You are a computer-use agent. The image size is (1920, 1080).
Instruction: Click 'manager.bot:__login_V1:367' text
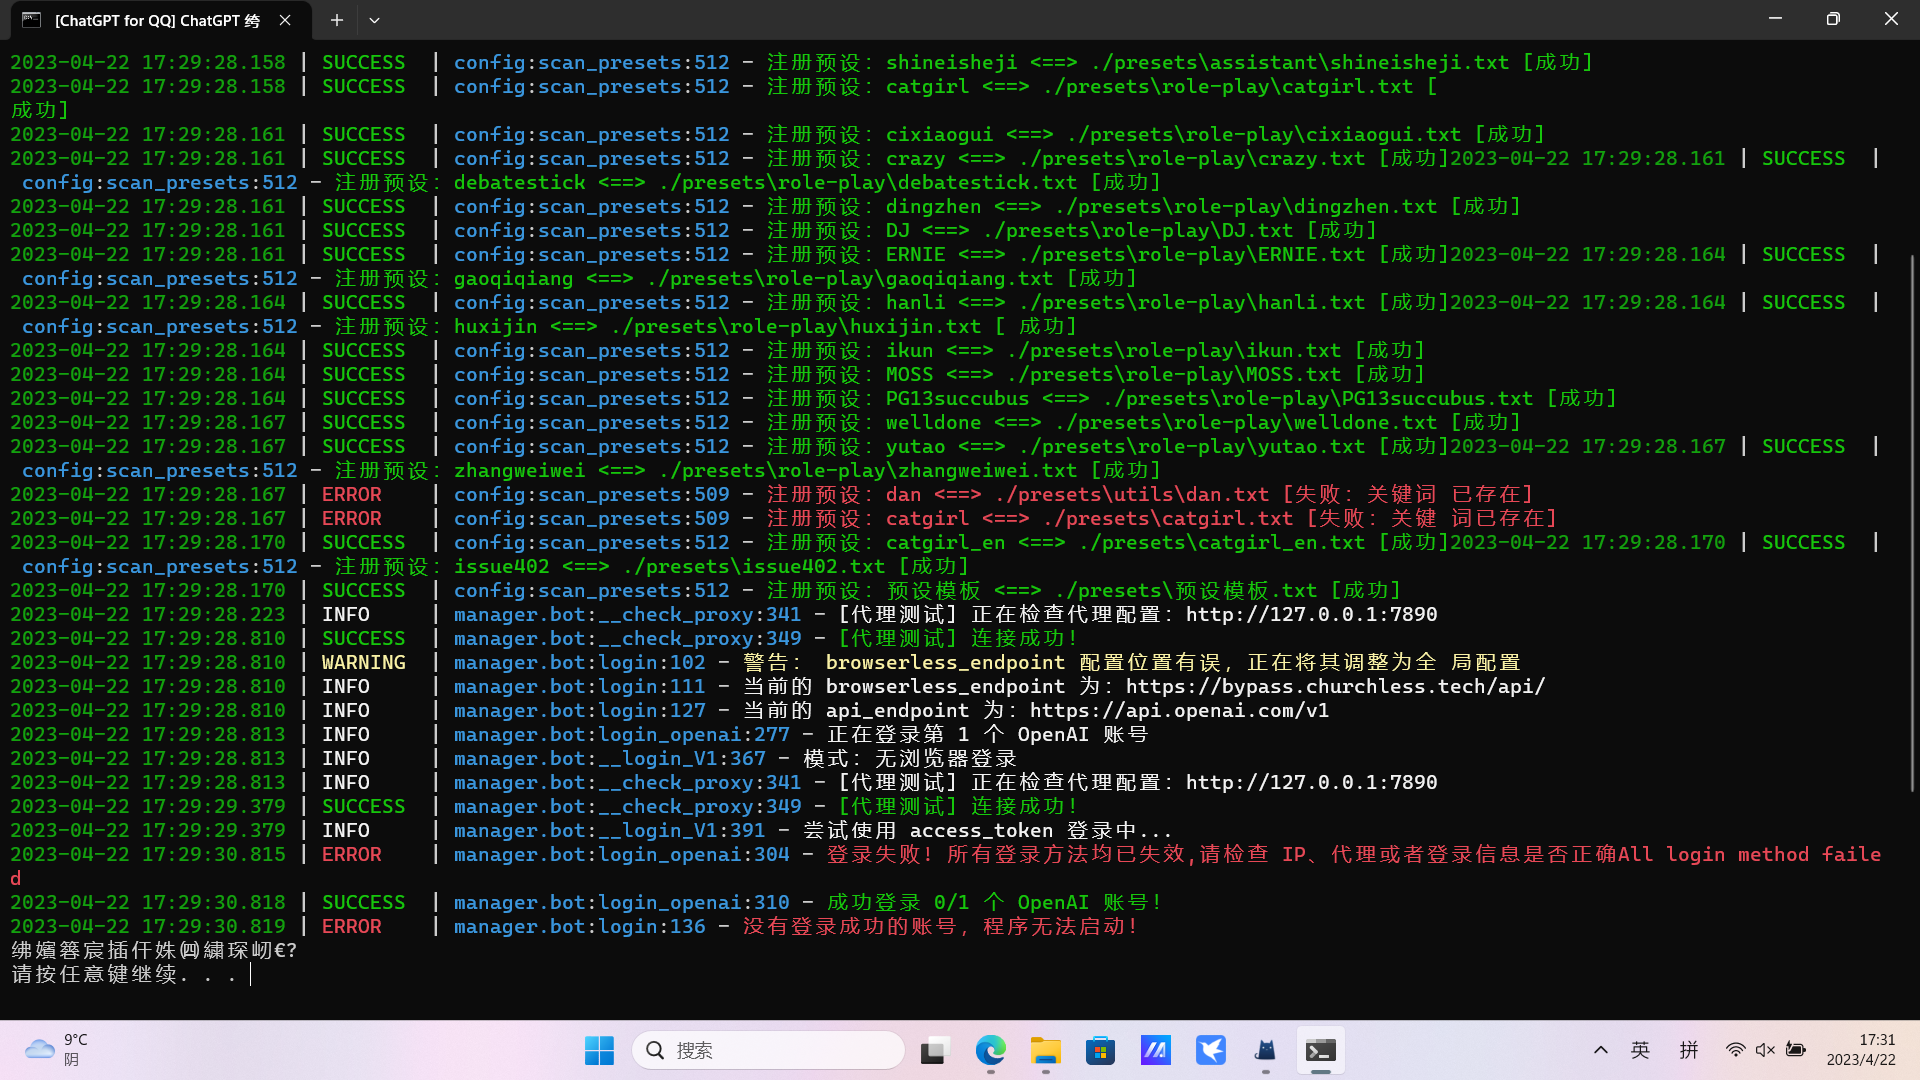(x=609, y=758)
